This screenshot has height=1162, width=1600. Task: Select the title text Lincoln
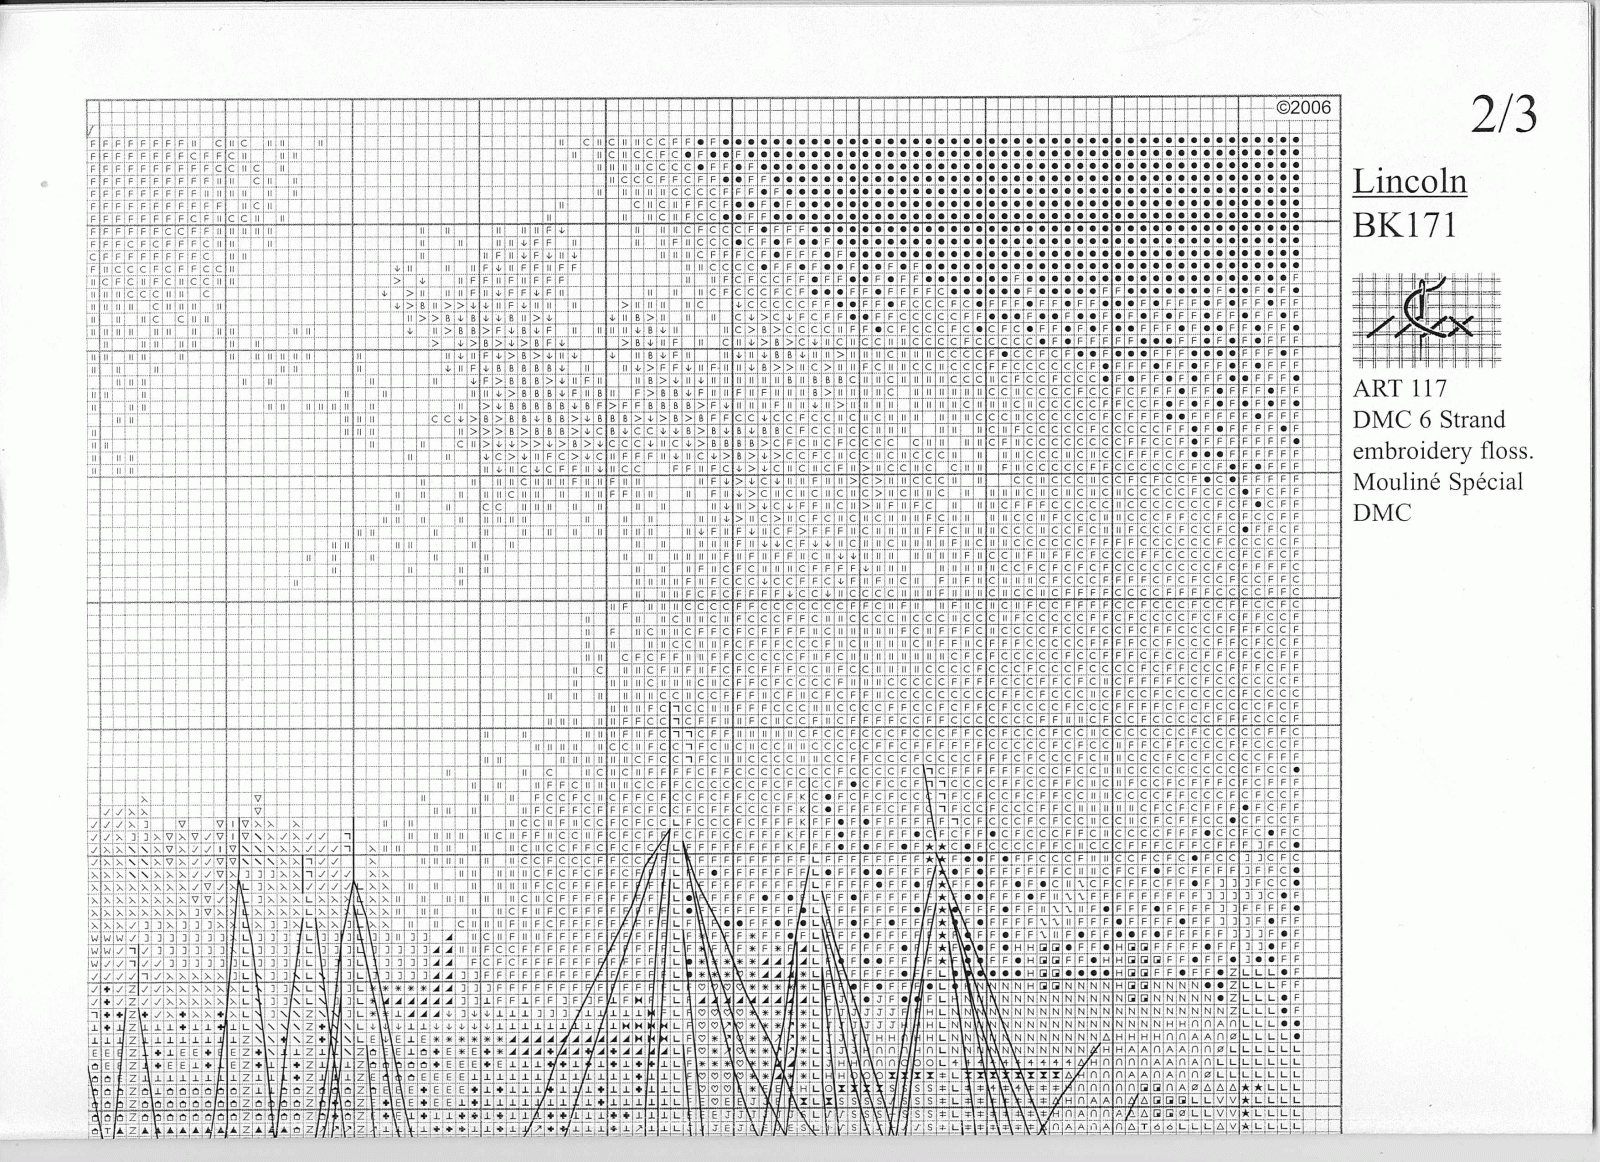(1410, 181)
